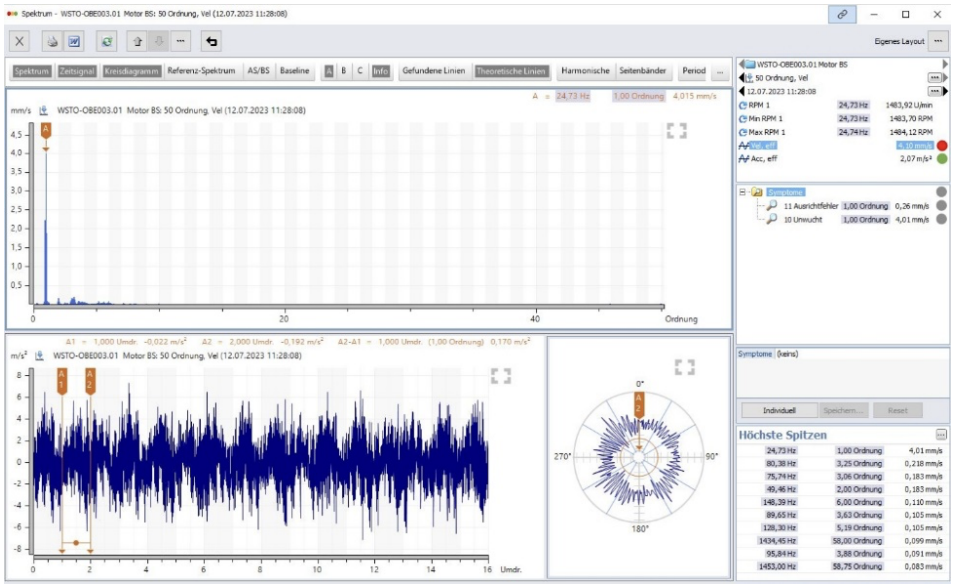
Task: Click the Referenz-Spektrum button
Action: 201,72
